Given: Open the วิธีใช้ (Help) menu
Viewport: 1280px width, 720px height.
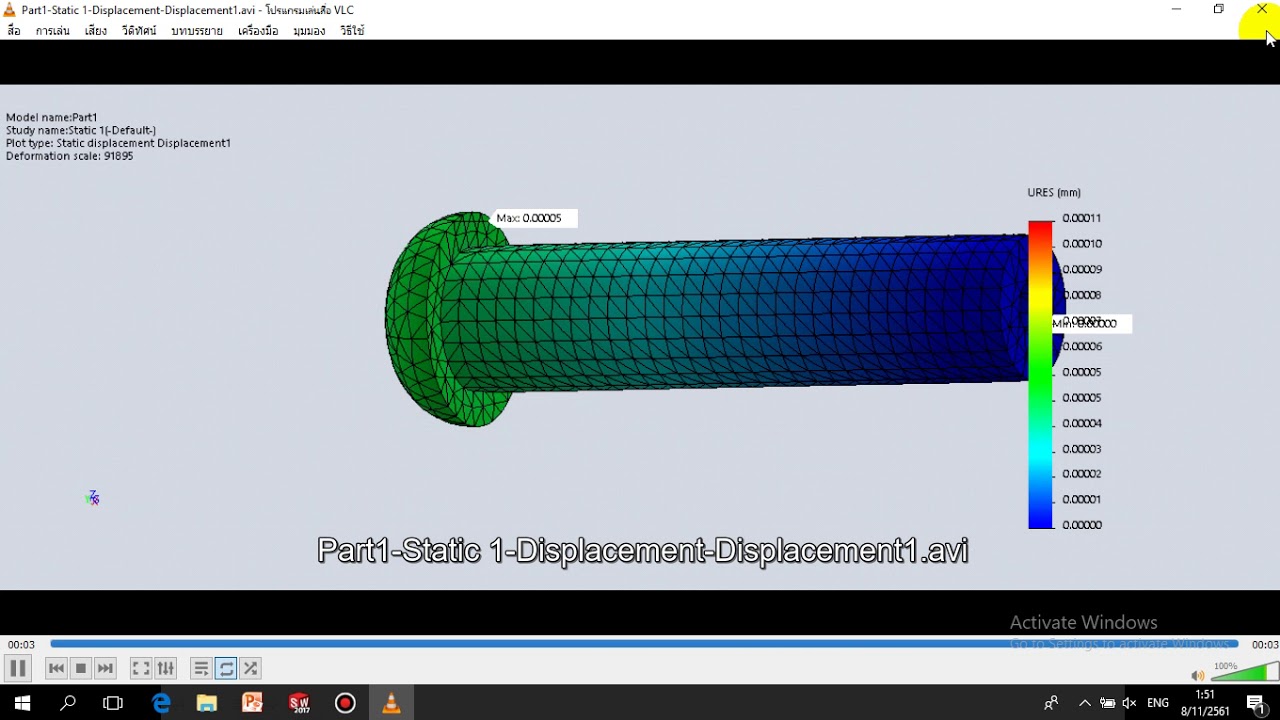Looking at the screenshot, I should (352, 31).
